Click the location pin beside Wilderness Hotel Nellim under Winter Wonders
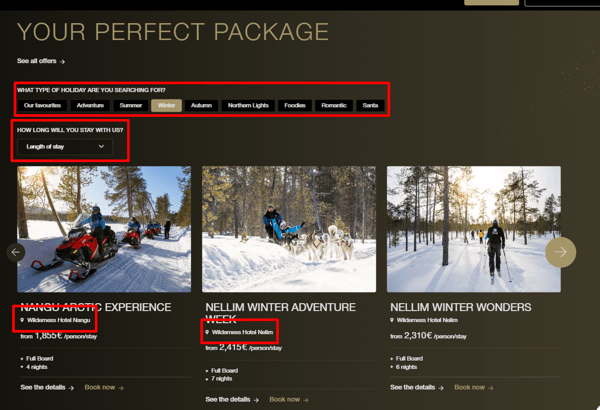Viewport: 600px width, 410px height. 392,320
